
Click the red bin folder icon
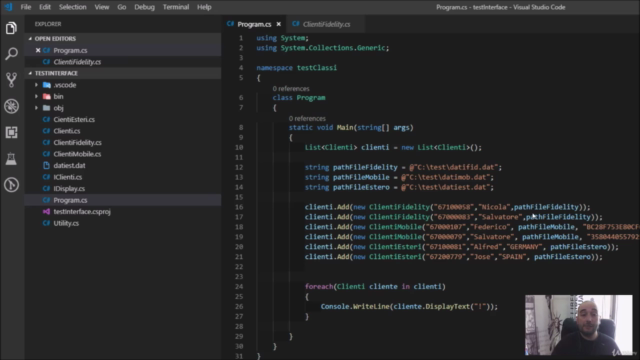click(47, 96)
